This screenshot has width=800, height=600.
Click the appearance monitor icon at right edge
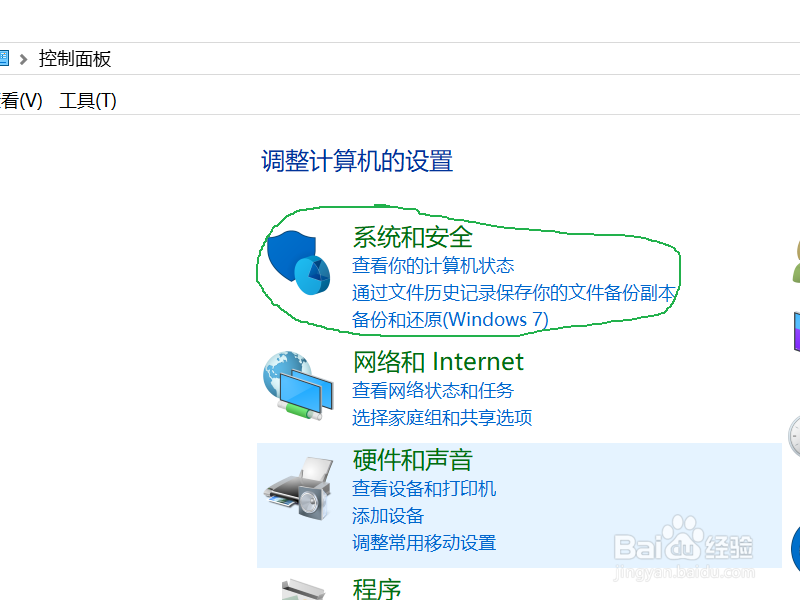[x=796, y=332]
